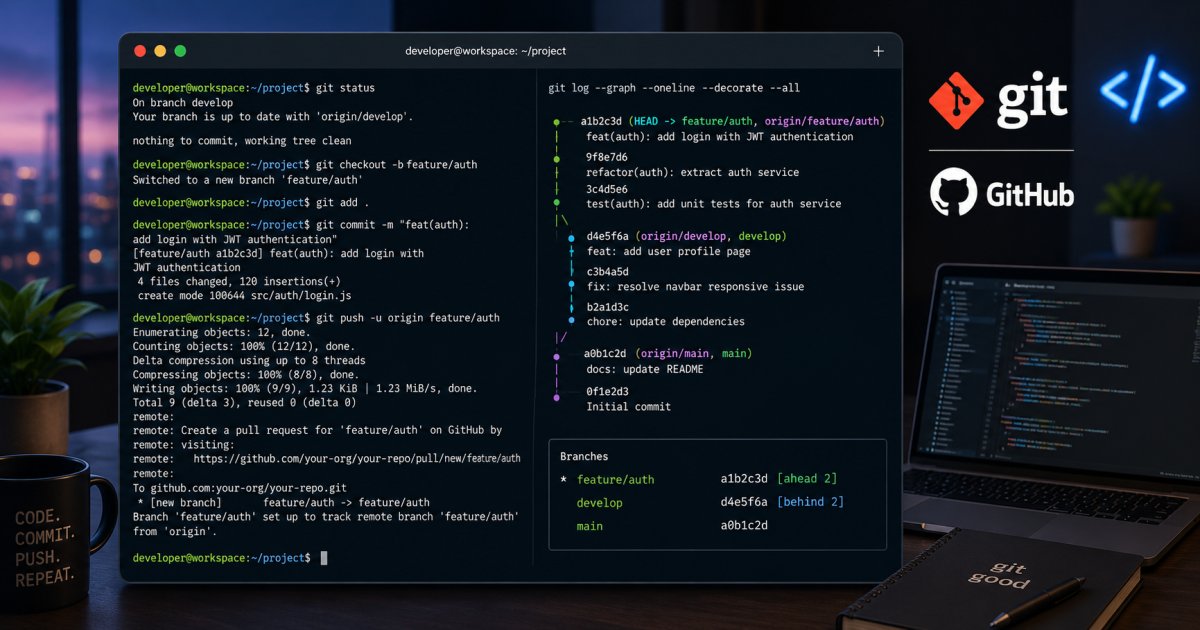
Task: Close the terminal with the red button
Action: click(138, 51)
